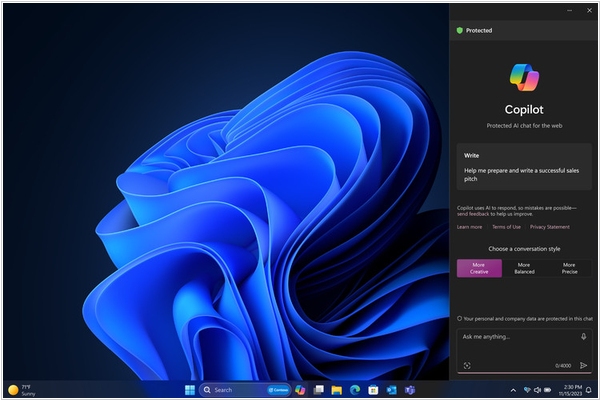Click the taskbar Search box
This screenshot has width=600, height=400.
(245, 390)
